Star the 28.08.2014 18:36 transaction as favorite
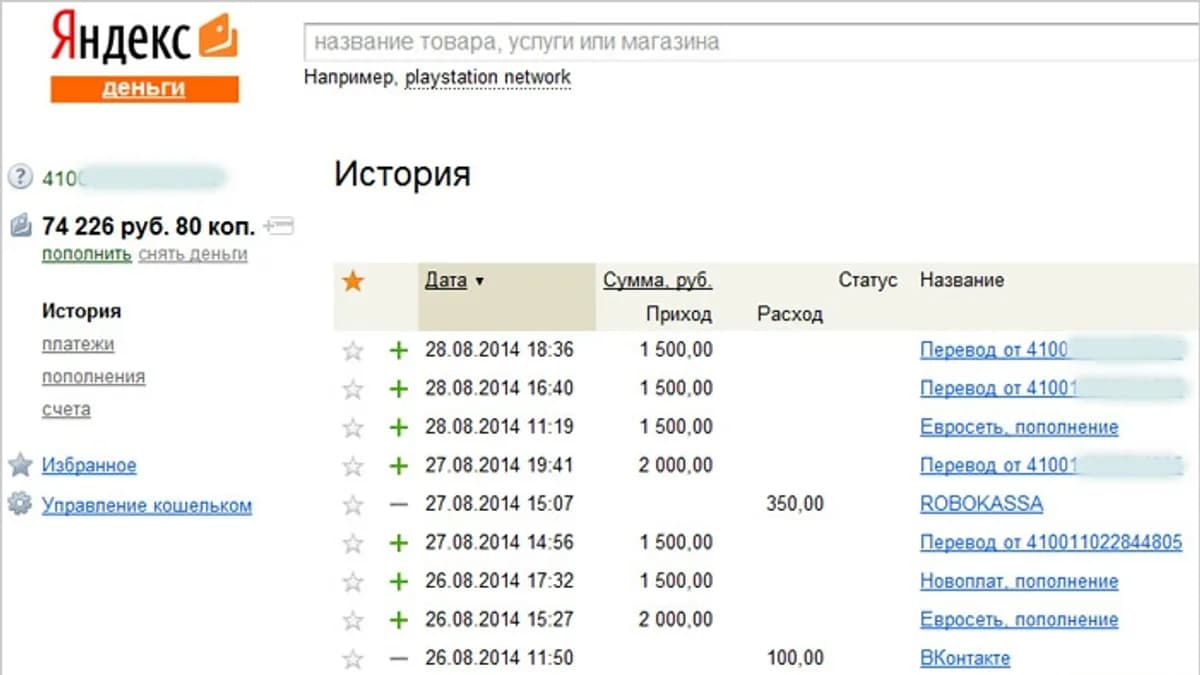 coord(353,351)
